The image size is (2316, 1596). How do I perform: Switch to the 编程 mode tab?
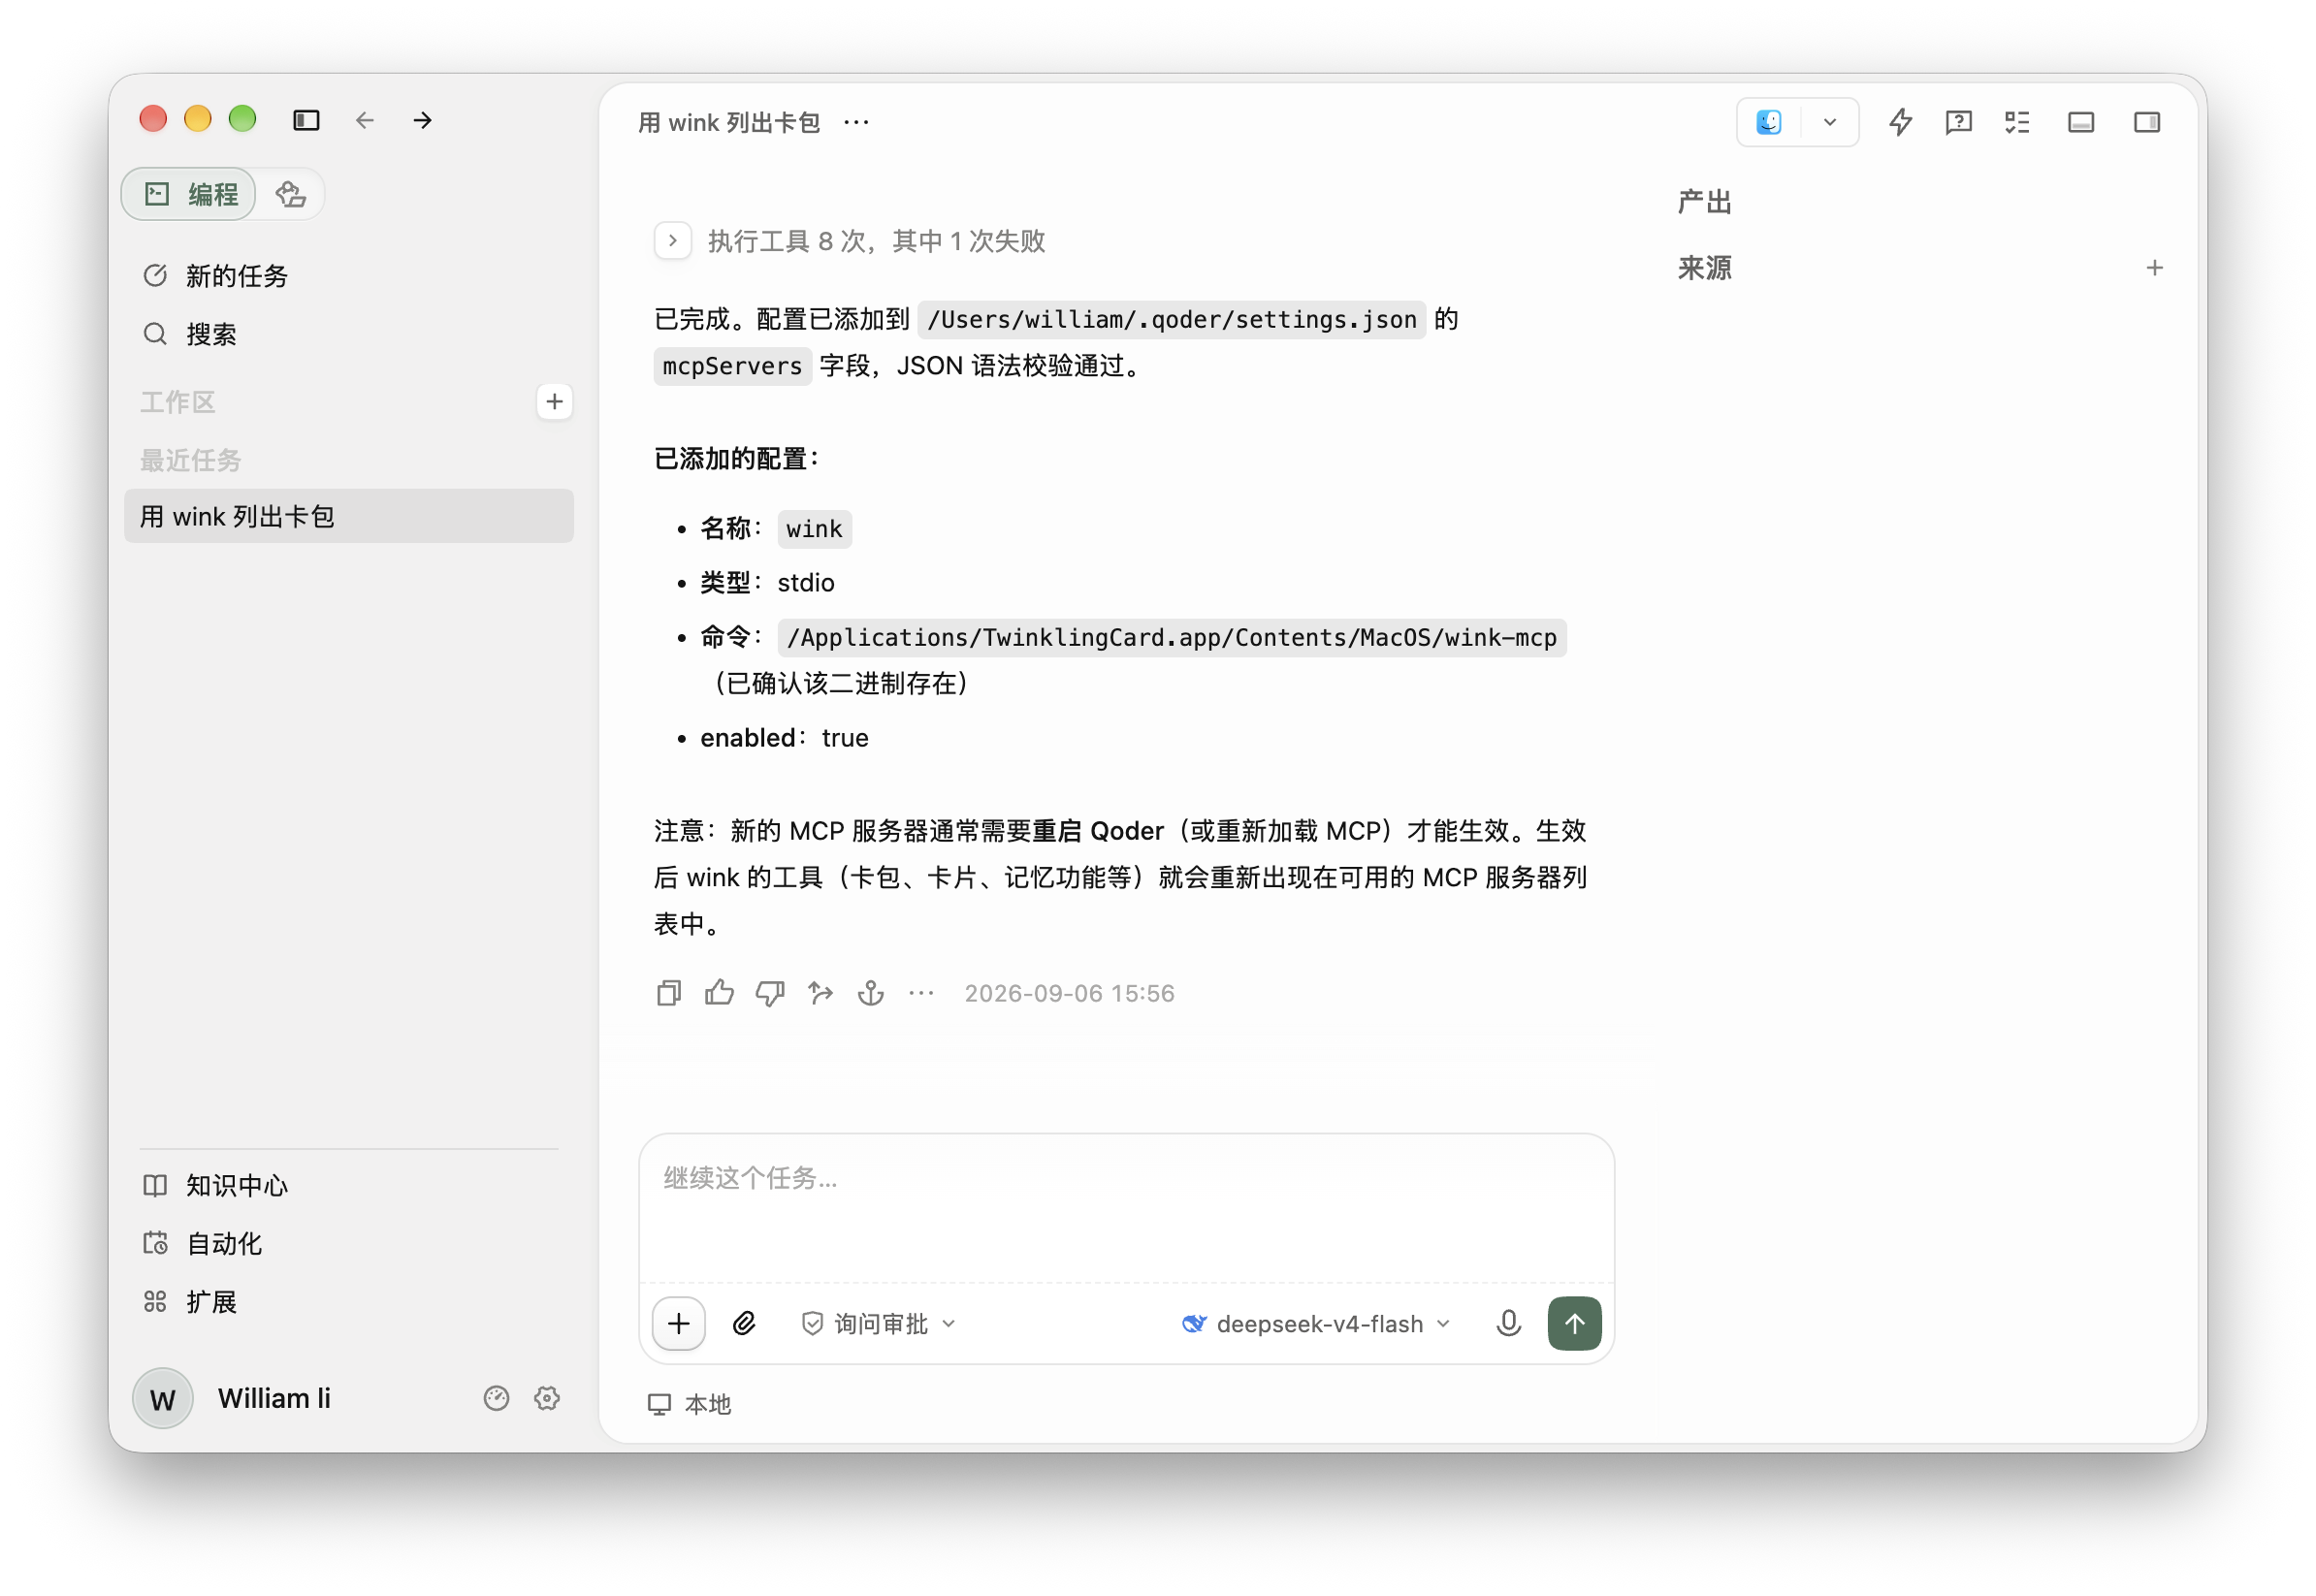(190, 194)
